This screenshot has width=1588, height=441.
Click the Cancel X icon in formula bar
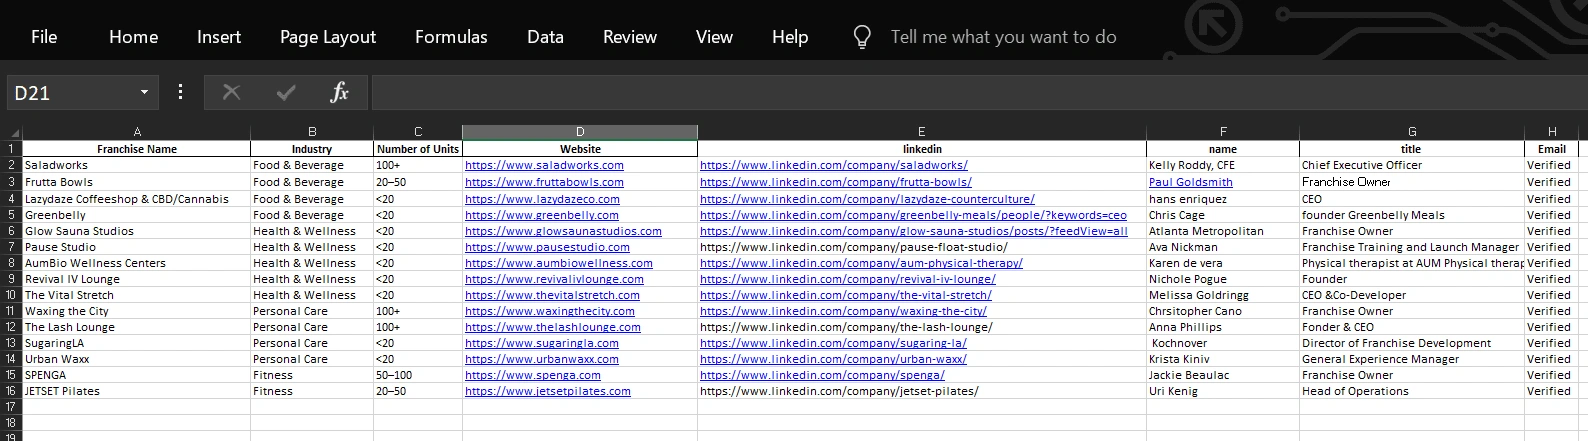click(x=231, y=93)
